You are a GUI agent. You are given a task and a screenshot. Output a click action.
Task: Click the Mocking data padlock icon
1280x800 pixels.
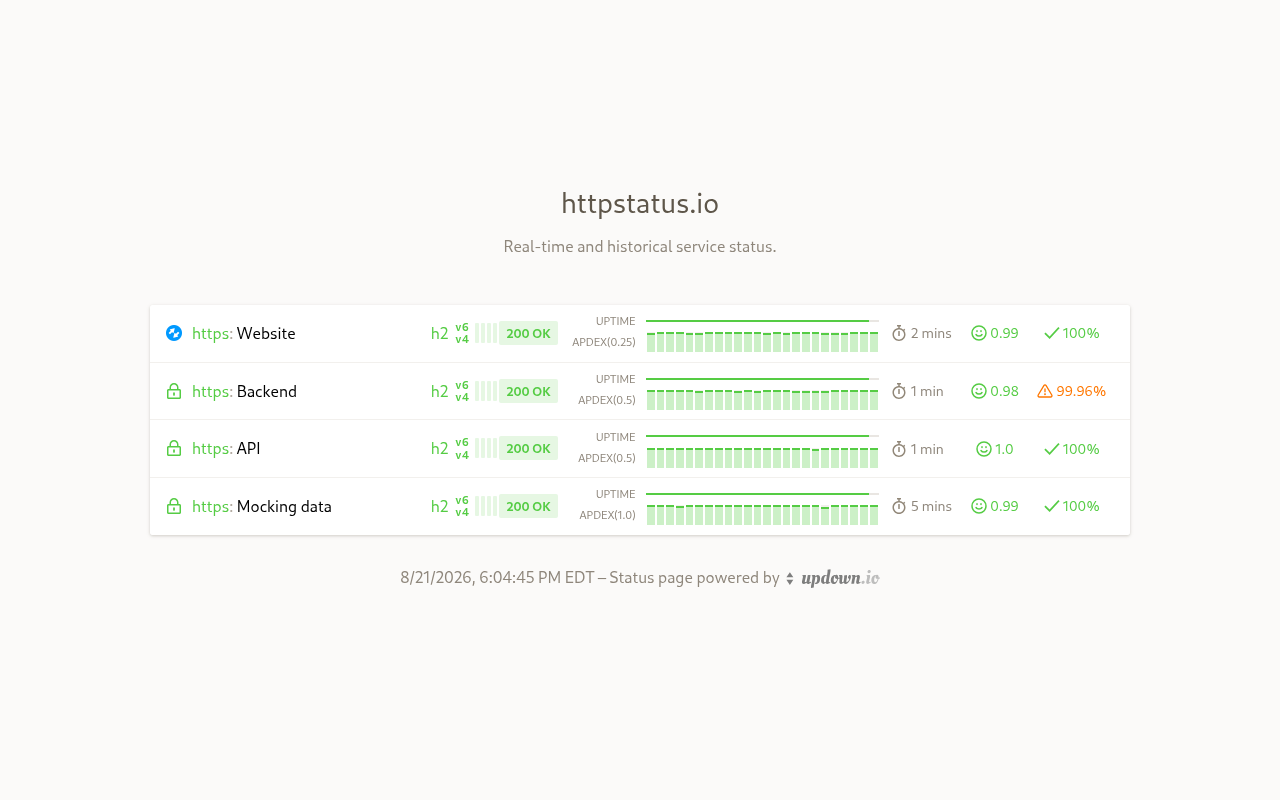174,506
